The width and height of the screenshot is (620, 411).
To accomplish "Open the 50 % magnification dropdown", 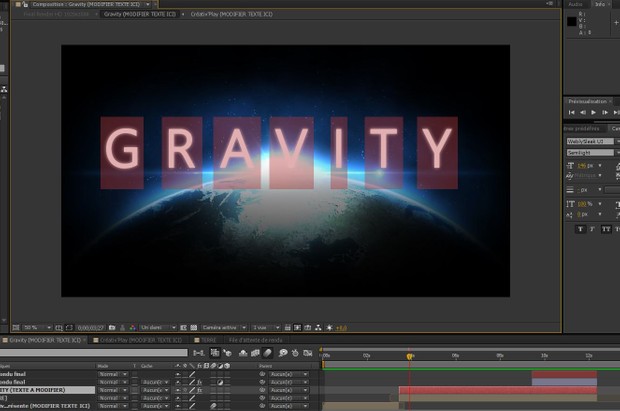I will coord(37,328).
